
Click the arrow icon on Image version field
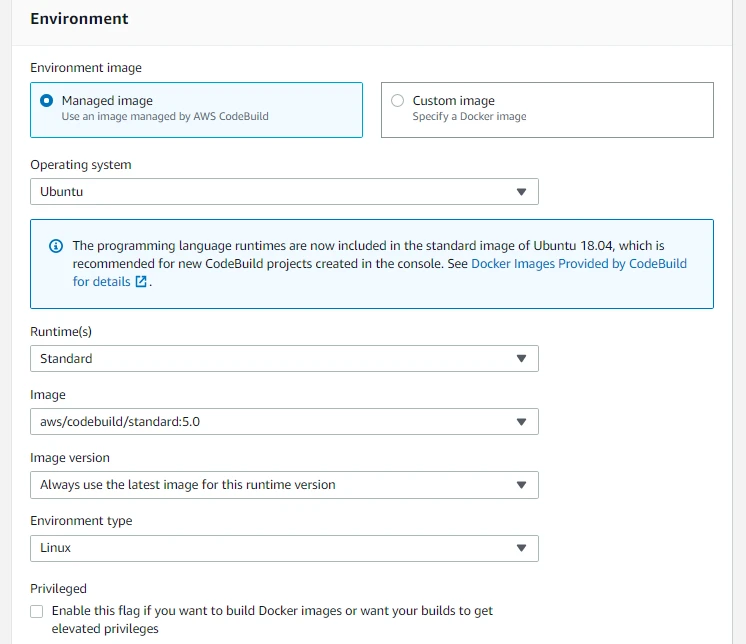(x=521, y=485)
